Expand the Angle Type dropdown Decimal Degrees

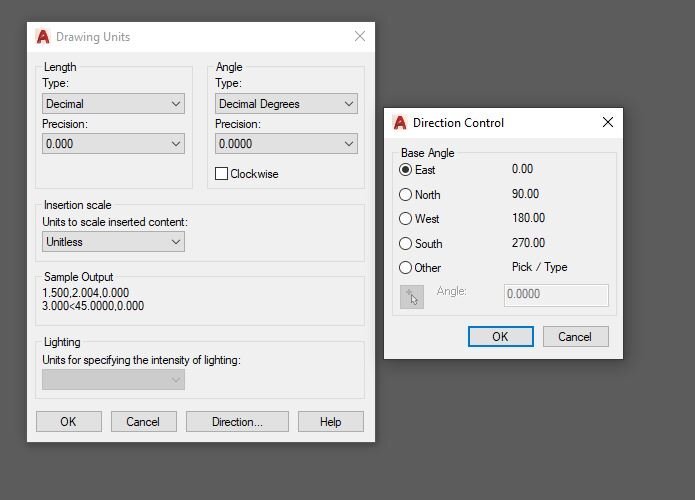tap(286, 104)
